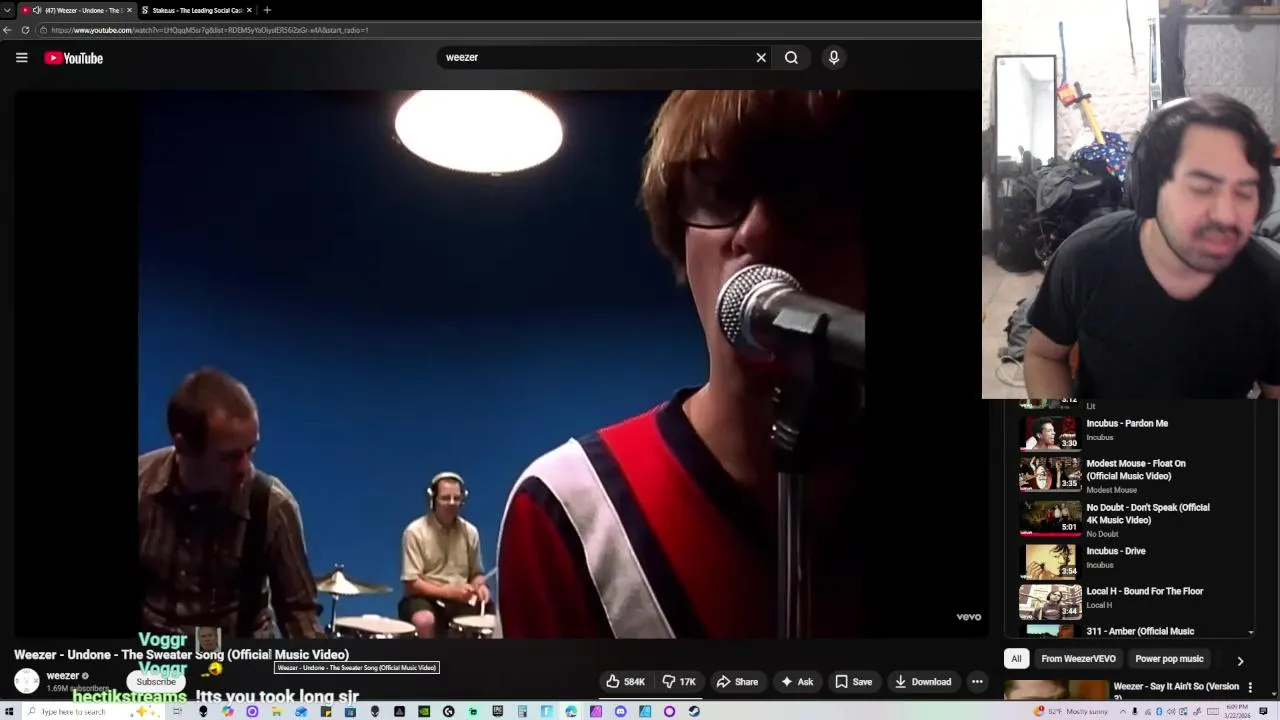
Task: Go to the YouTube home logo
Action: 73,58
